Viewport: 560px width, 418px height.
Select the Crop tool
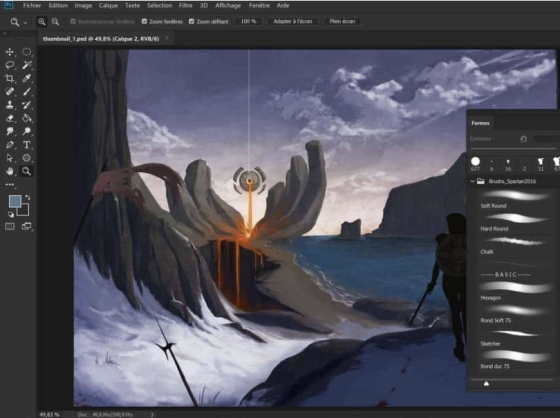tap(10, 78)
